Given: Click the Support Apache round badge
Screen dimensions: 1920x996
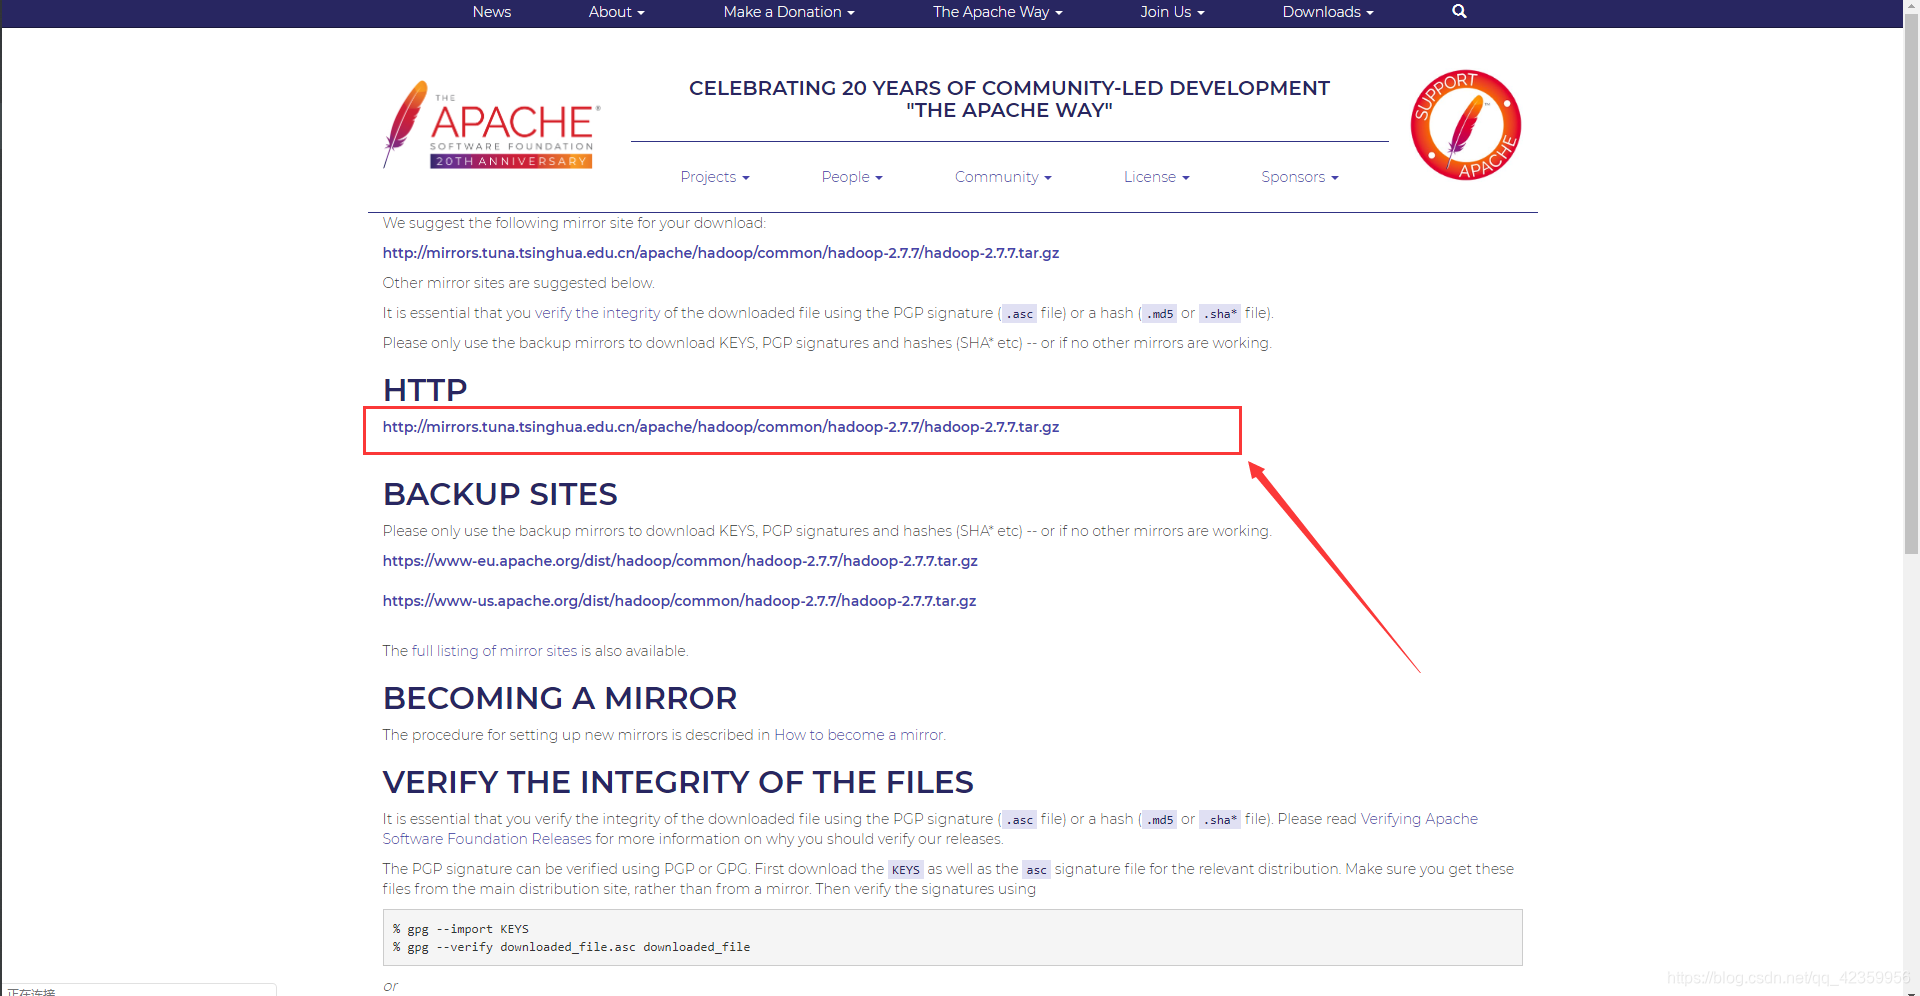Looking at the screenshot, I should pyautogui.click(x=1465, y=125).
